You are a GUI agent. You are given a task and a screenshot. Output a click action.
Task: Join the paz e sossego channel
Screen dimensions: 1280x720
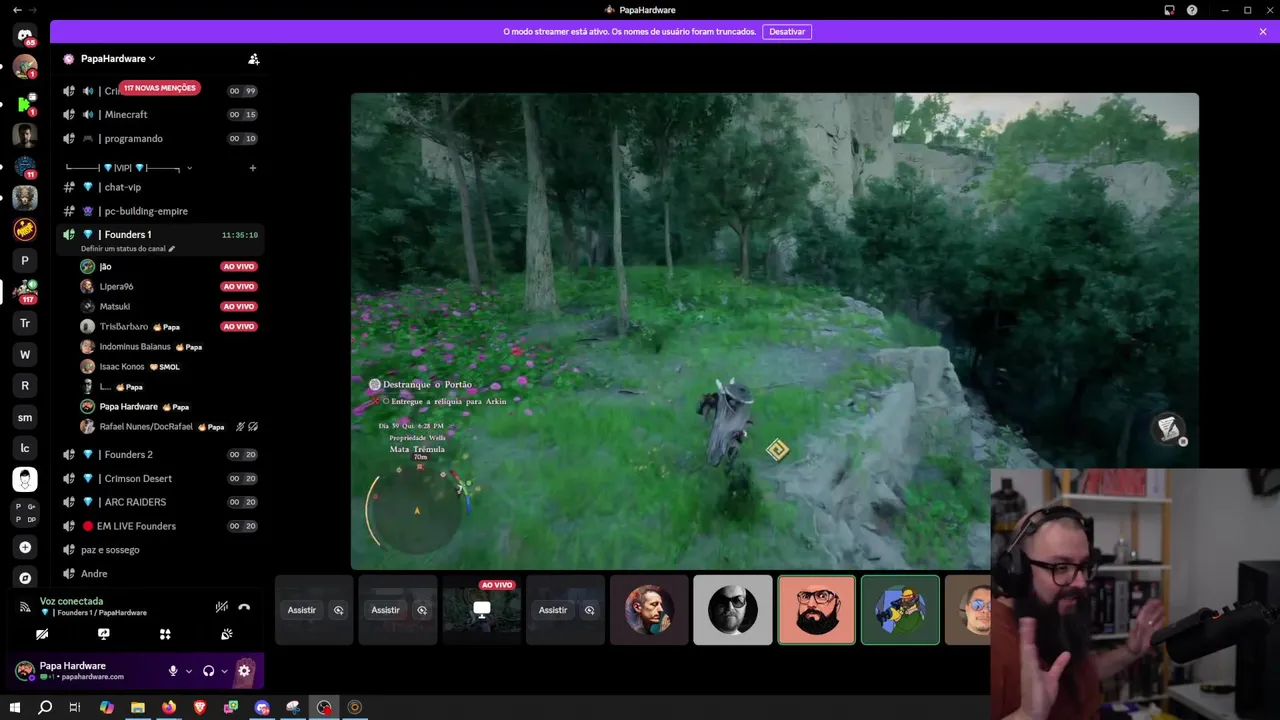coord(160,550)
